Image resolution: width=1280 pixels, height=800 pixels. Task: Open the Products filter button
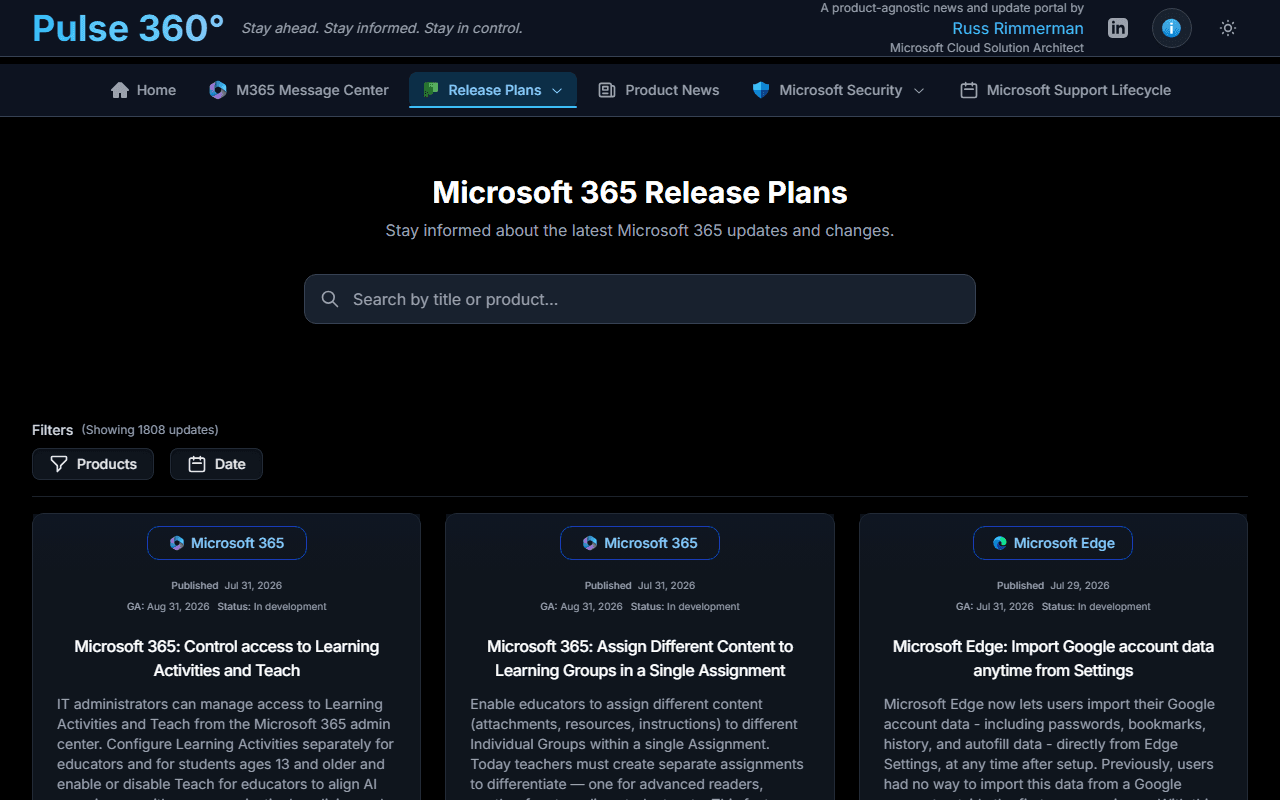coord(93,464)
